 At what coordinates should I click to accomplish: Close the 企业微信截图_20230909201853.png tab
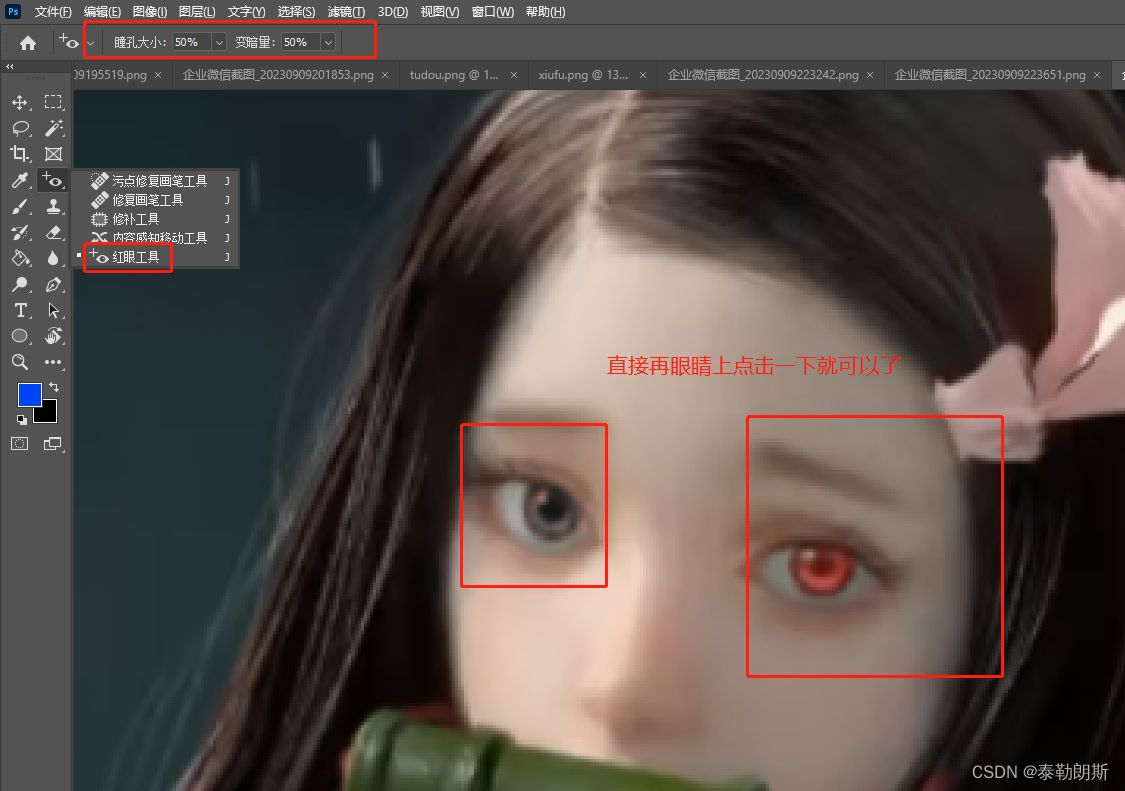(x=385, y=75)
